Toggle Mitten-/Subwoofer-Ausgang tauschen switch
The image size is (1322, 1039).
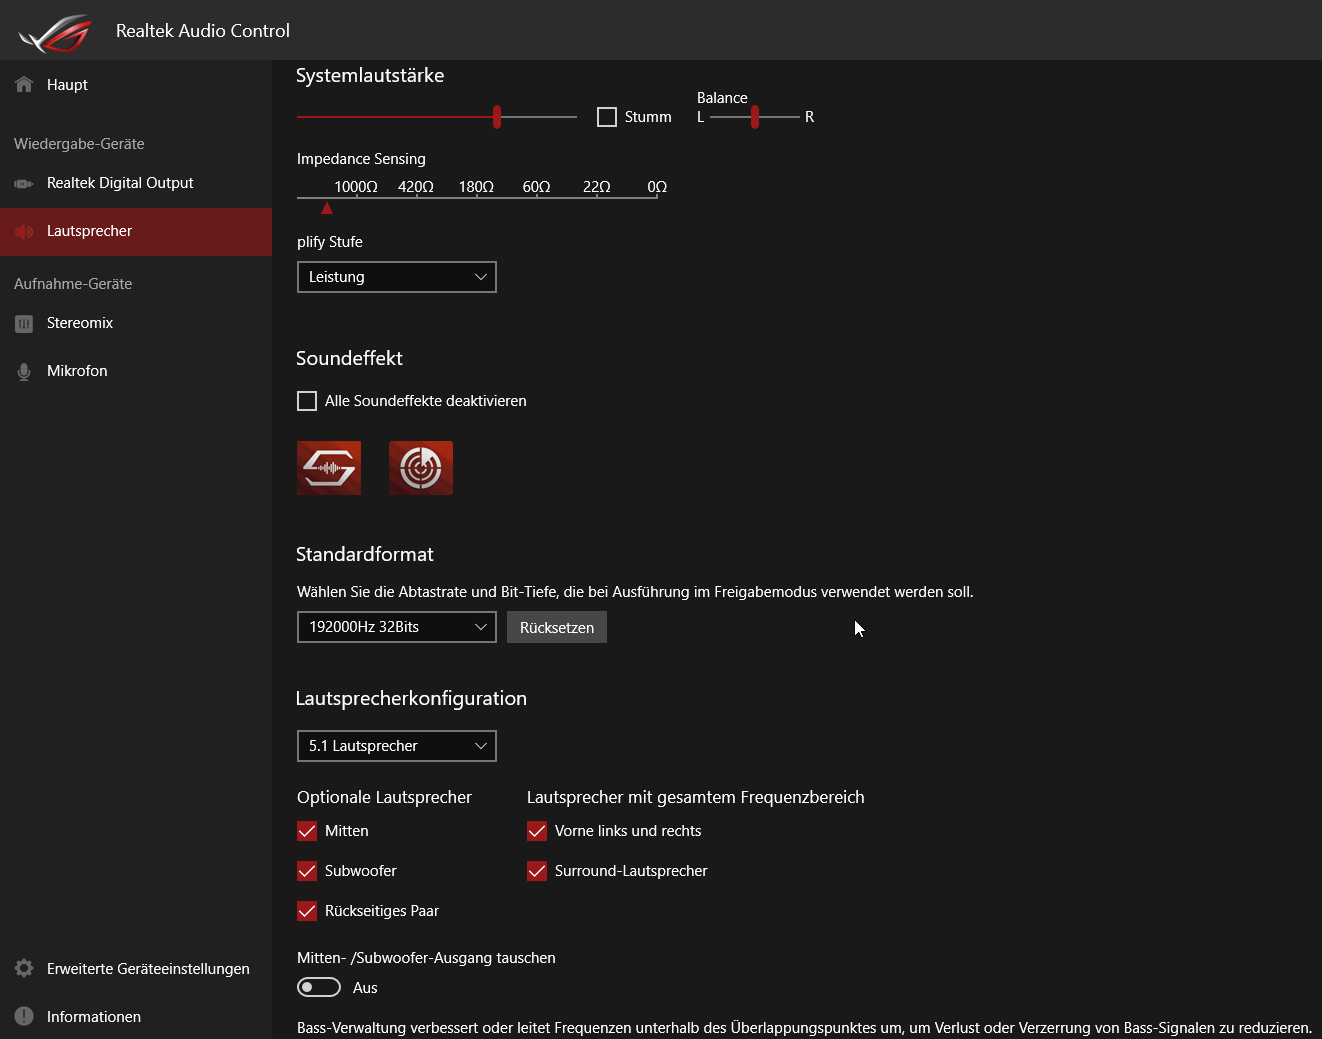319,987
